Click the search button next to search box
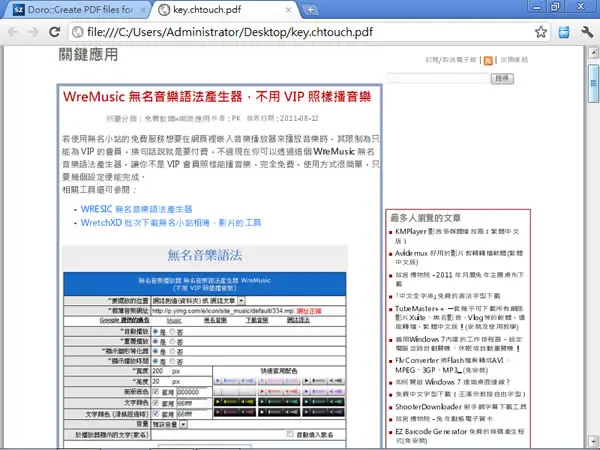Viewport: 600px width, 450px height. (x=502, y=78)
